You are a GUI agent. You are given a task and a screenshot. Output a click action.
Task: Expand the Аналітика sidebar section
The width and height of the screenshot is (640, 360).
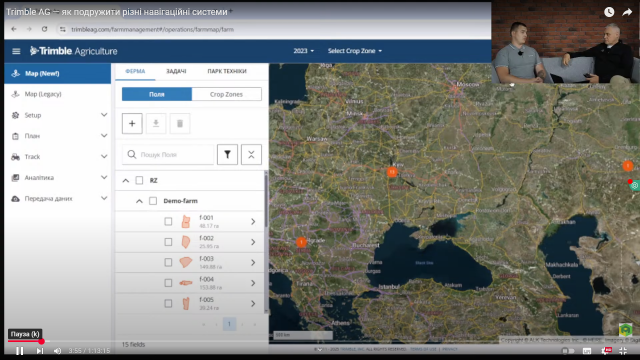click(58, 178)
